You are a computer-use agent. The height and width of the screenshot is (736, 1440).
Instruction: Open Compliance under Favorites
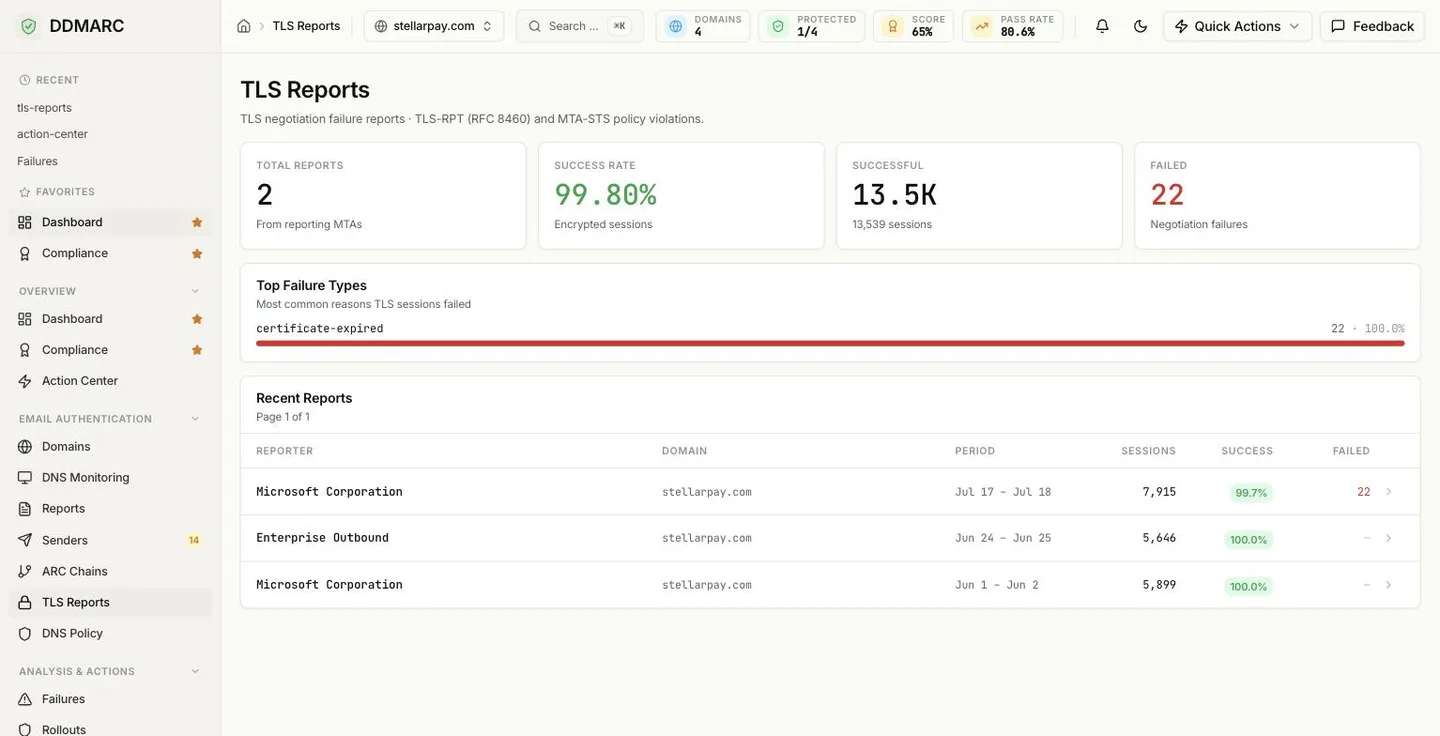pyautogui.click(x=110, y=253)
